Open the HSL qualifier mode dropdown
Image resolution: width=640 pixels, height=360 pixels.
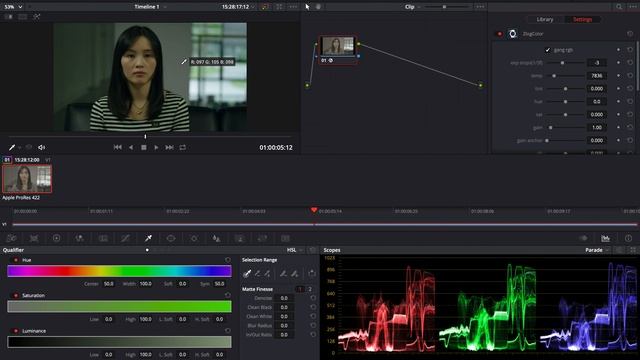[295, 250]
